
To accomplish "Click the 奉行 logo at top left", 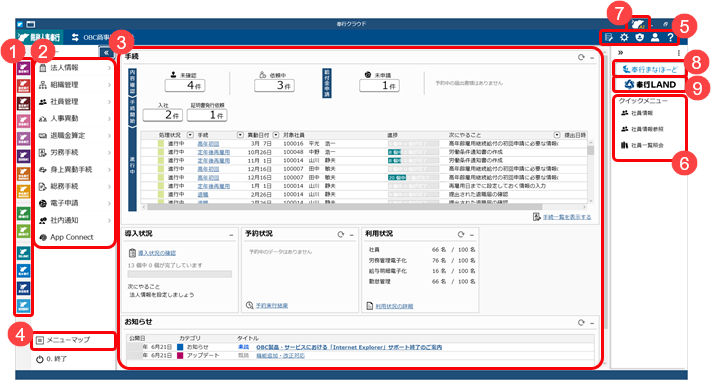I will click(39, 38).
